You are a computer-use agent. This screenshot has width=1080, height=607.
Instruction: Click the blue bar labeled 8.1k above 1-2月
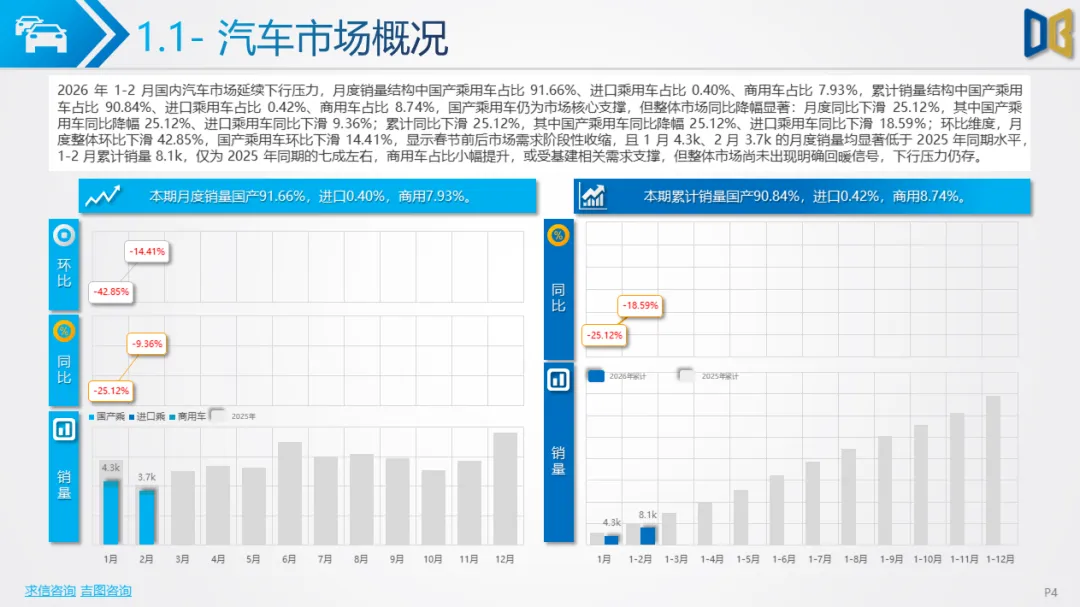tap(647, 535)
